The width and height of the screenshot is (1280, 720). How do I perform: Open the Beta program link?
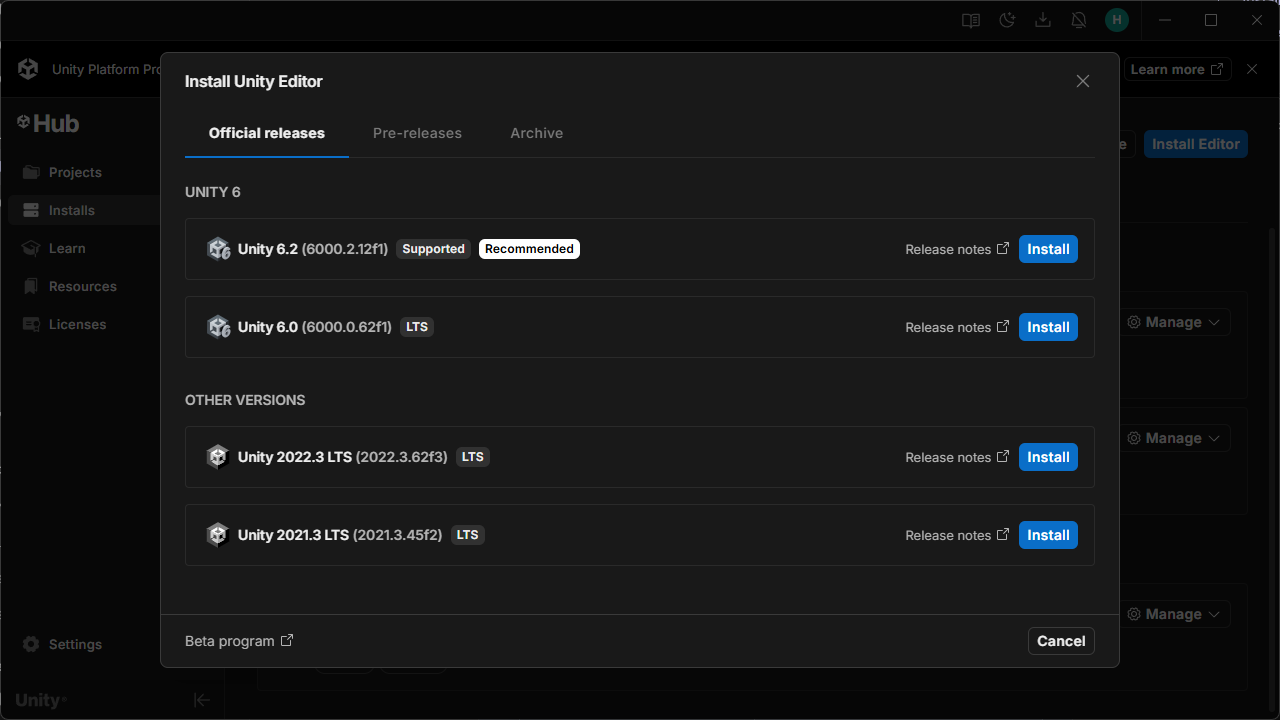click(x=239, y=641)
